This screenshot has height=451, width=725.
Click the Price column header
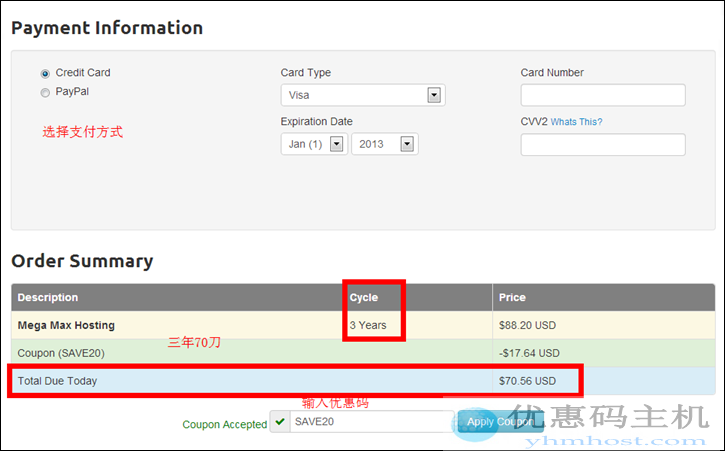[512, 297]
